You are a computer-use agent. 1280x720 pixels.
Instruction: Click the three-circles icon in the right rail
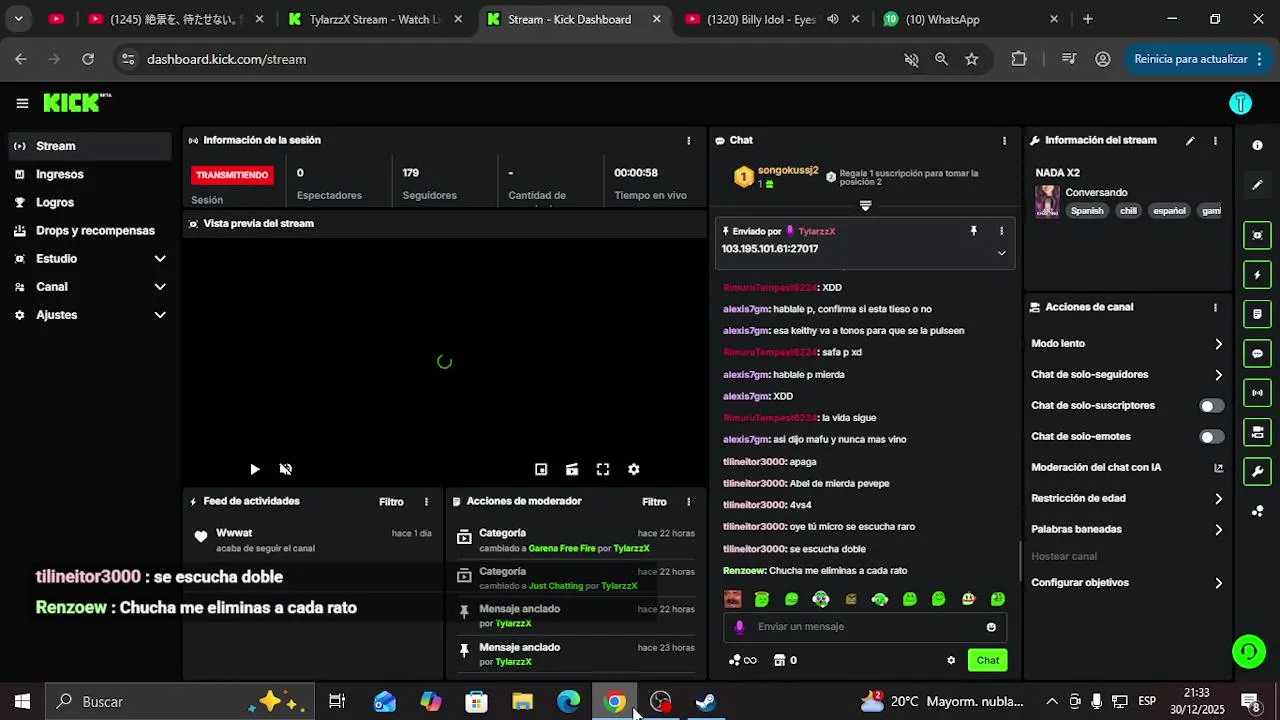pyautogui.click(x=1257, y=511)
